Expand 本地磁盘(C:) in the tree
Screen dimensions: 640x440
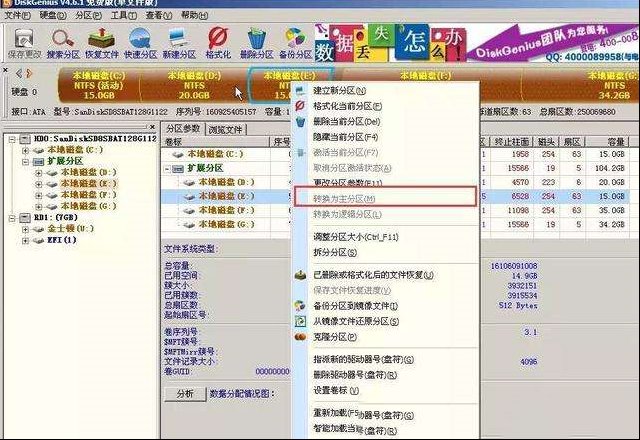(x=25, y=150)
